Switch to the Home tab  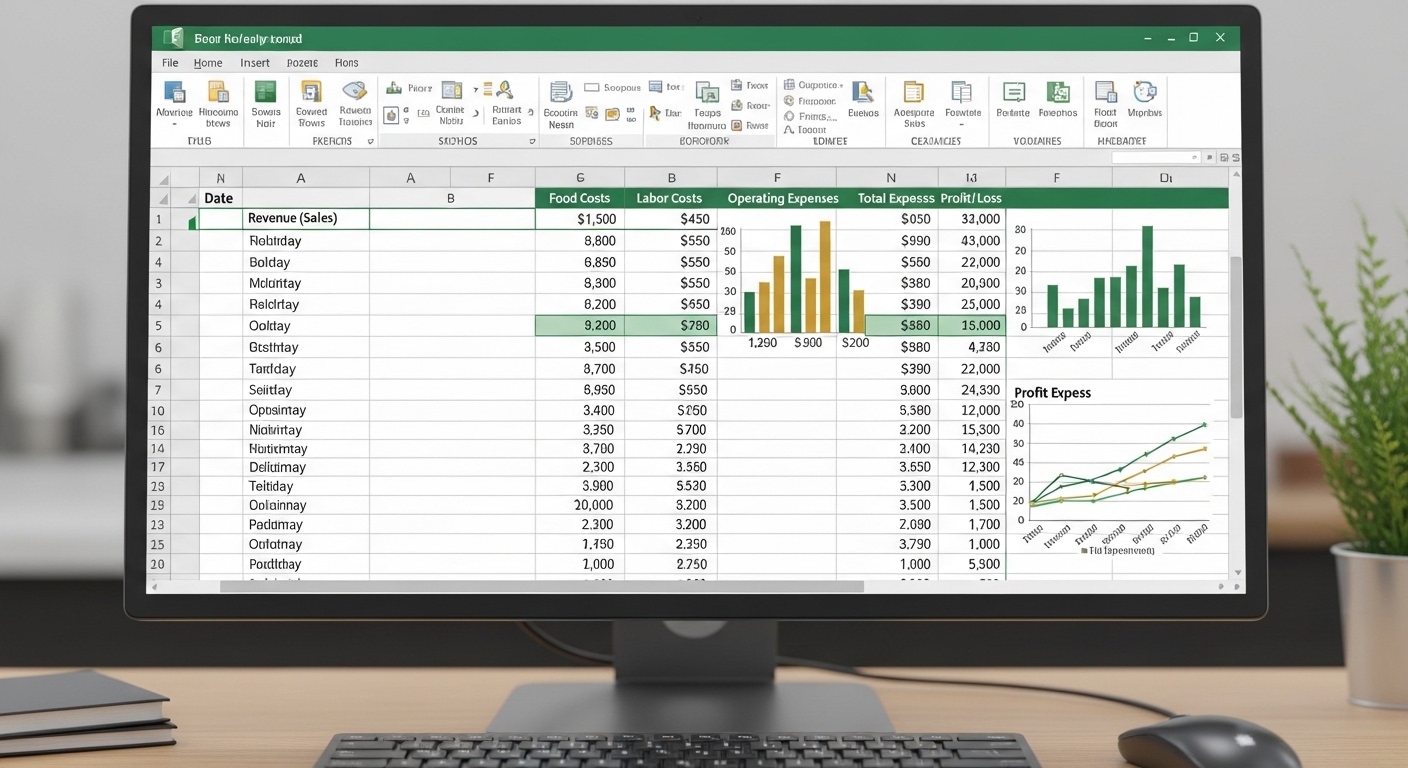point(208,63)
